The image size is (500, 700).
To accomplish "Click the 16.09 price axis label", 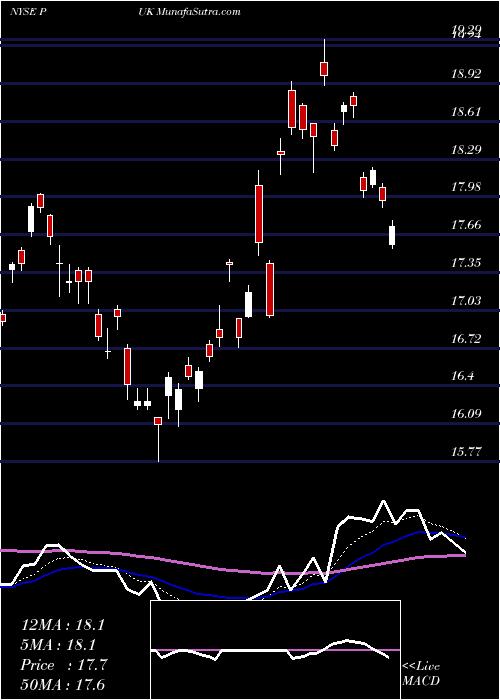I will (467, 414).
